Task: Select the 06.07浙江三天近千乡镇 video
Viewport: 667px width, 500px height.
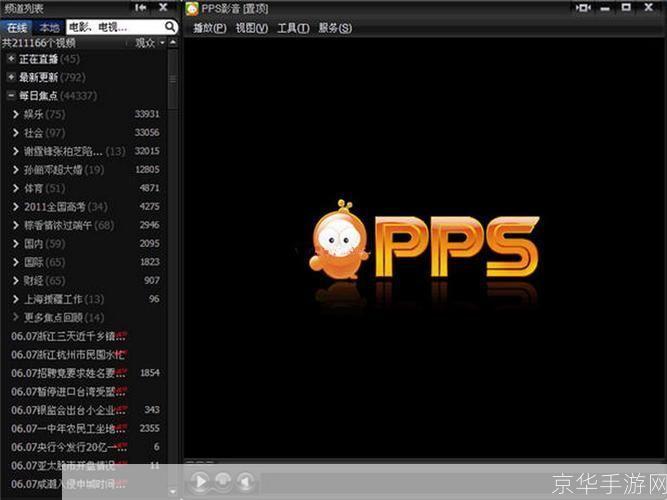Action: [x=69, y=336]
